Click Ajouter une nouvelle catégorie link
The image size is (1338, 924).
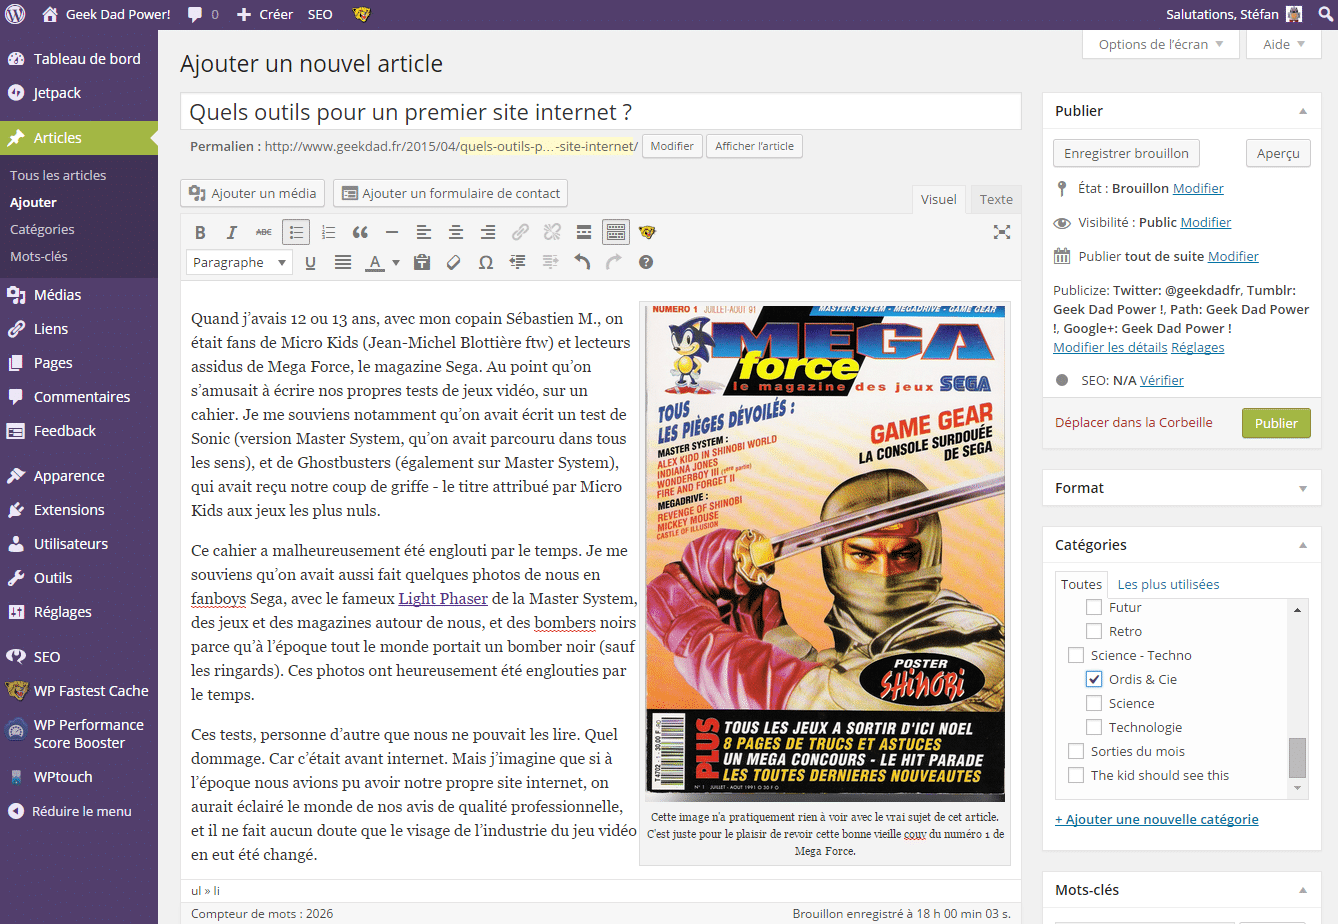(1156, 819)
